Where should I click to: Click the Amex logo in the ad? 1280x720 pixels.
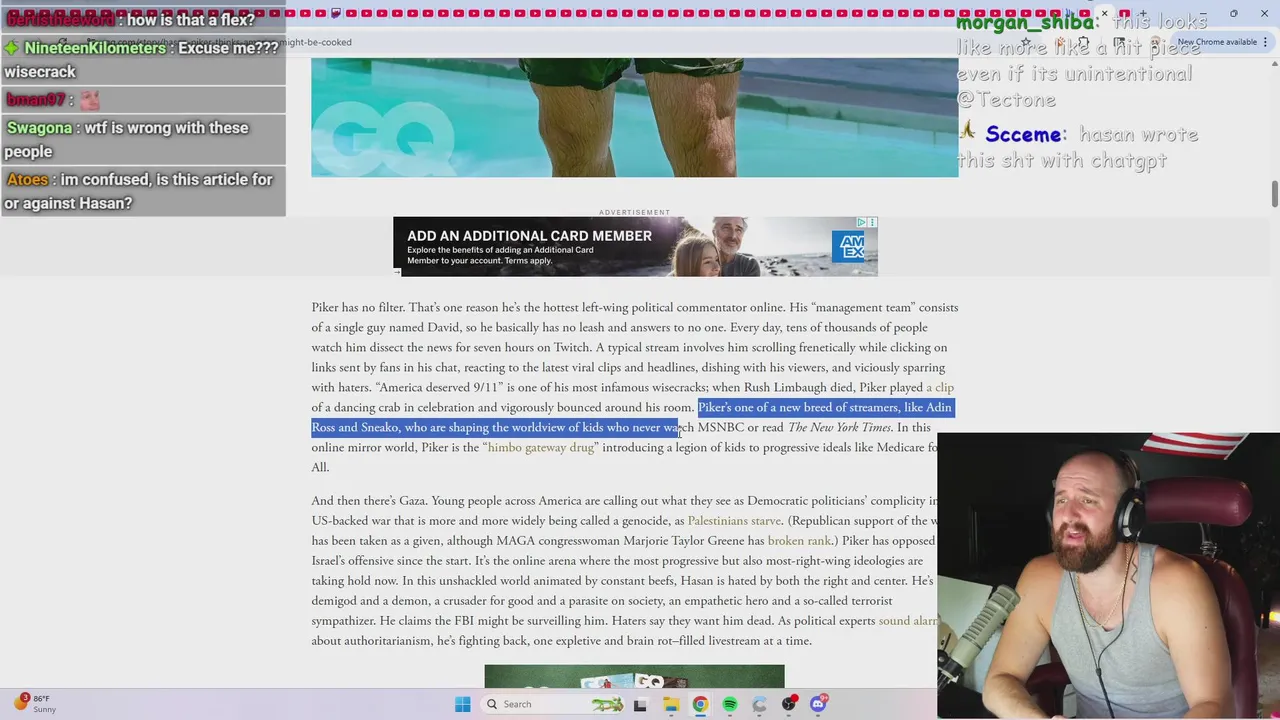tap(848, 246)
